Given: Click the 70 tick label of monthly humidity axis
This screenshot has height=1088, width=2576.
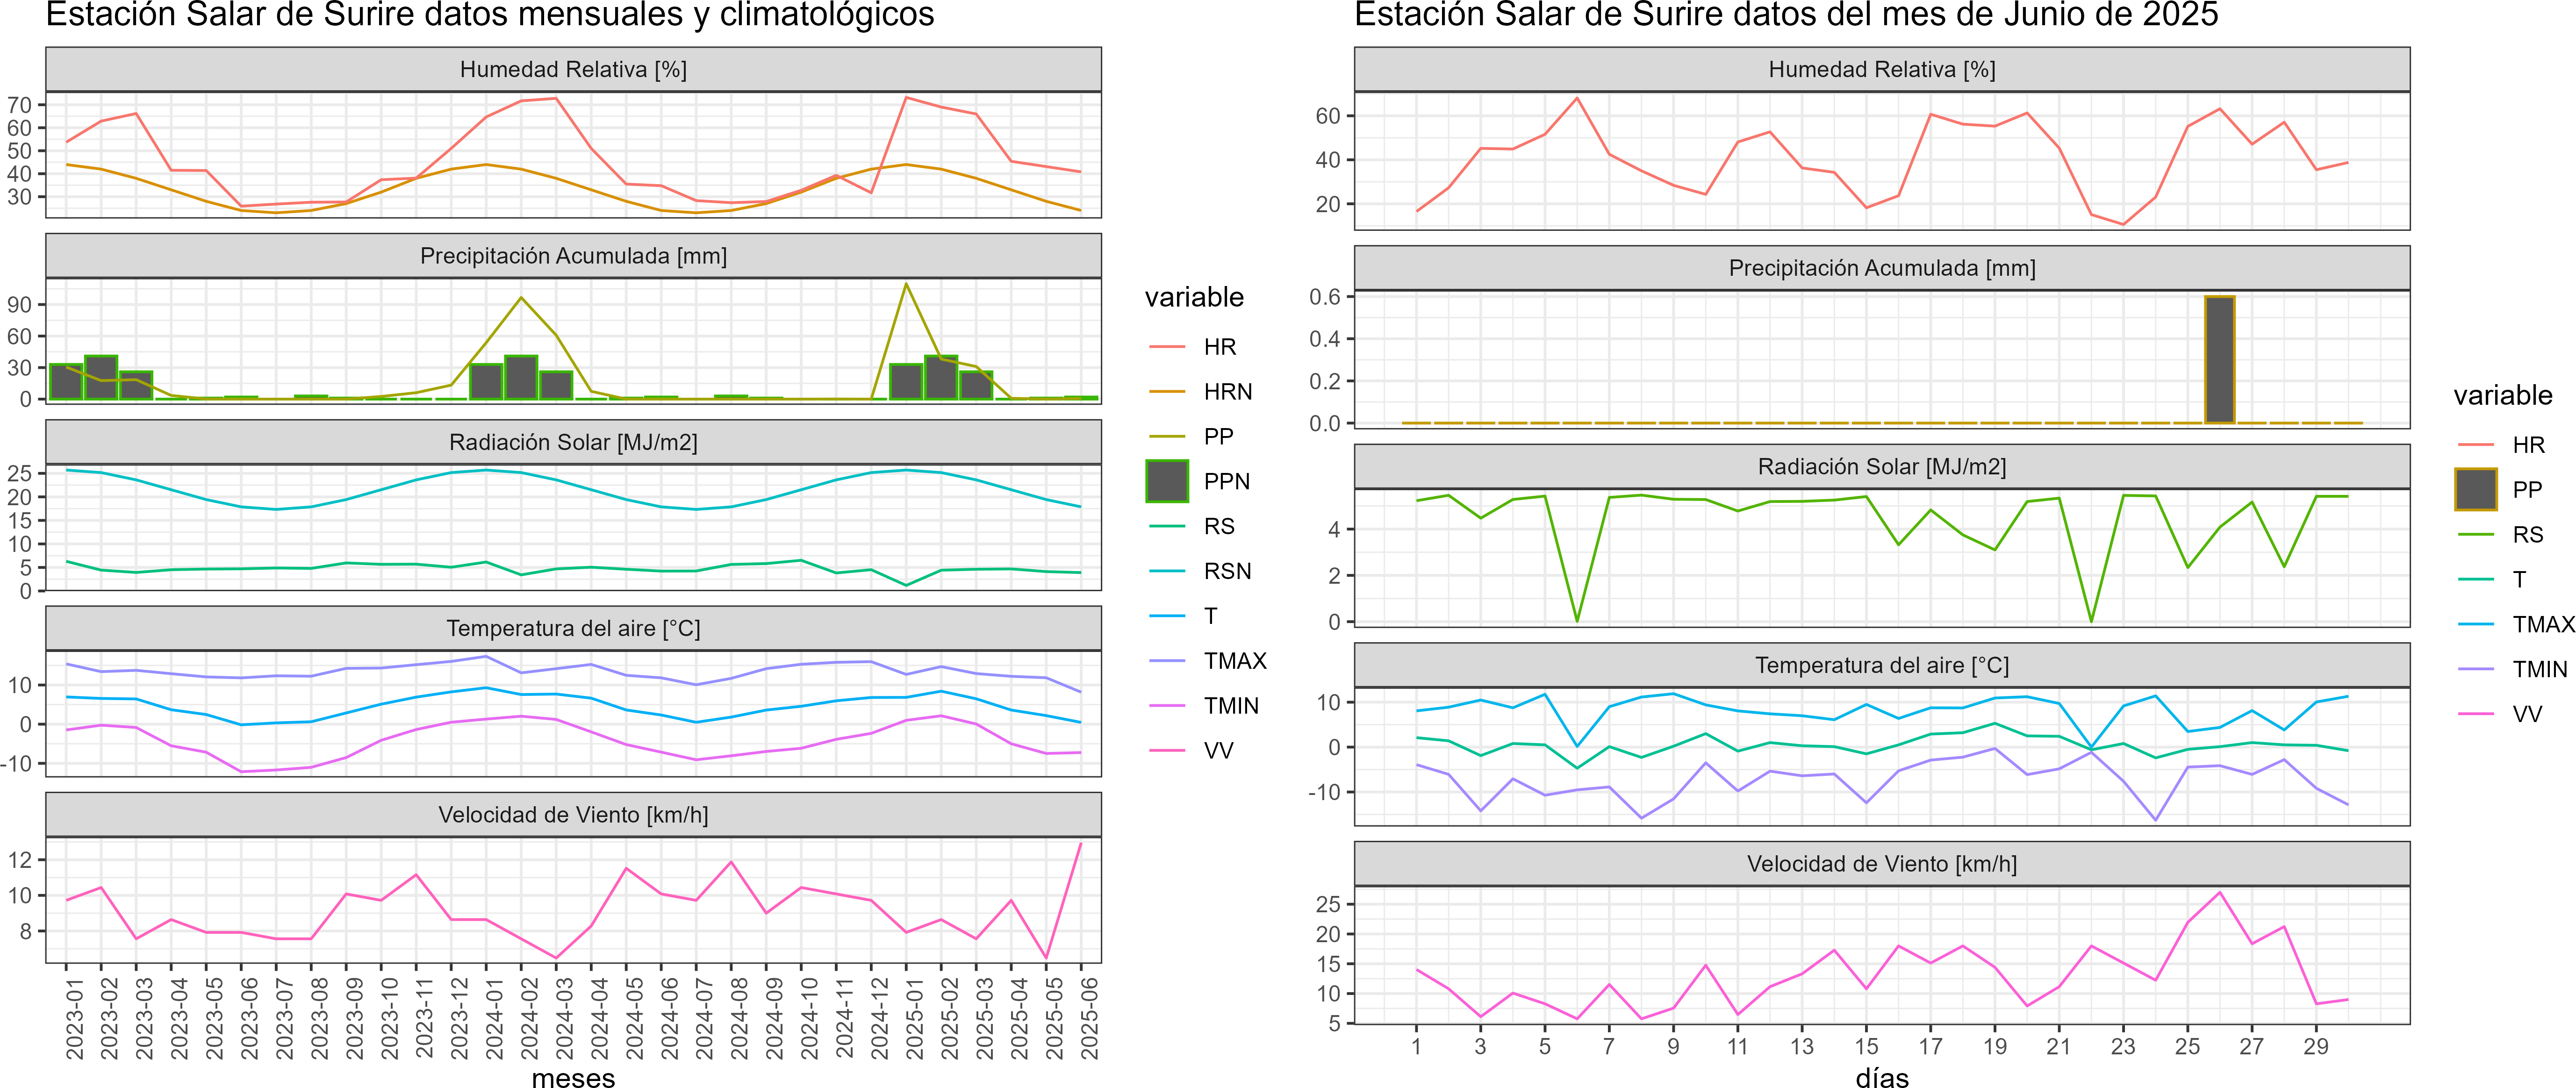Looking at the screenshot, I should (x=20, y=105).
